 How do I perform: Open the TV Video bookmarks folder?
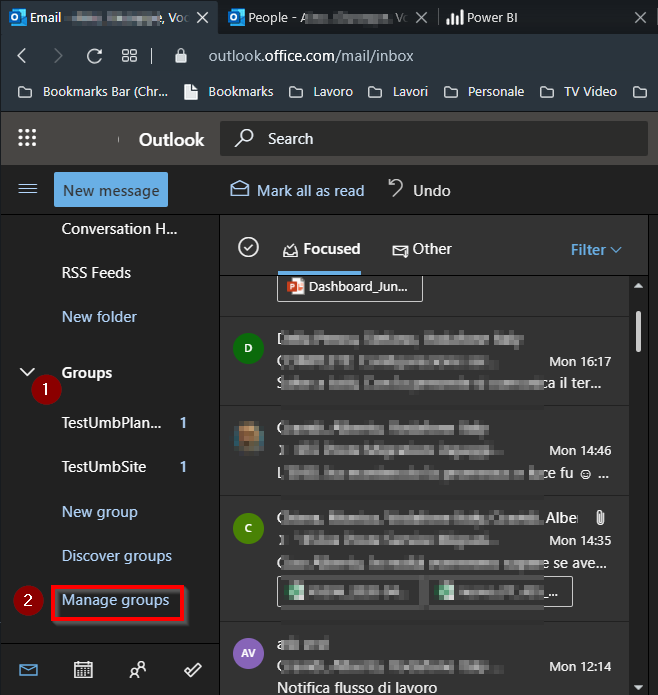(x=578, y=92)
